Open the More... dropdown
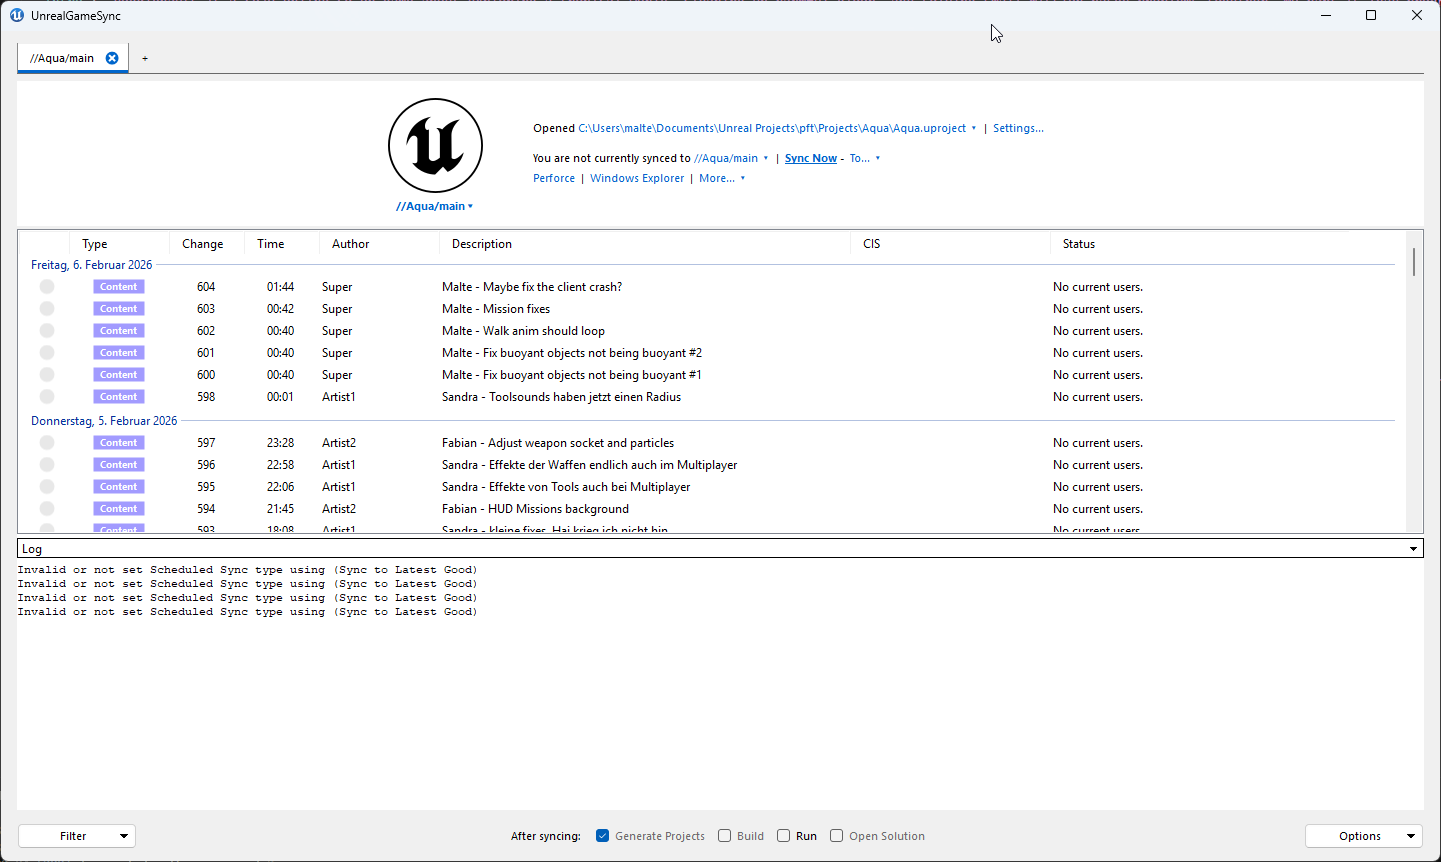Viewport: 1441px width, 862px height. tap(722, 178)
